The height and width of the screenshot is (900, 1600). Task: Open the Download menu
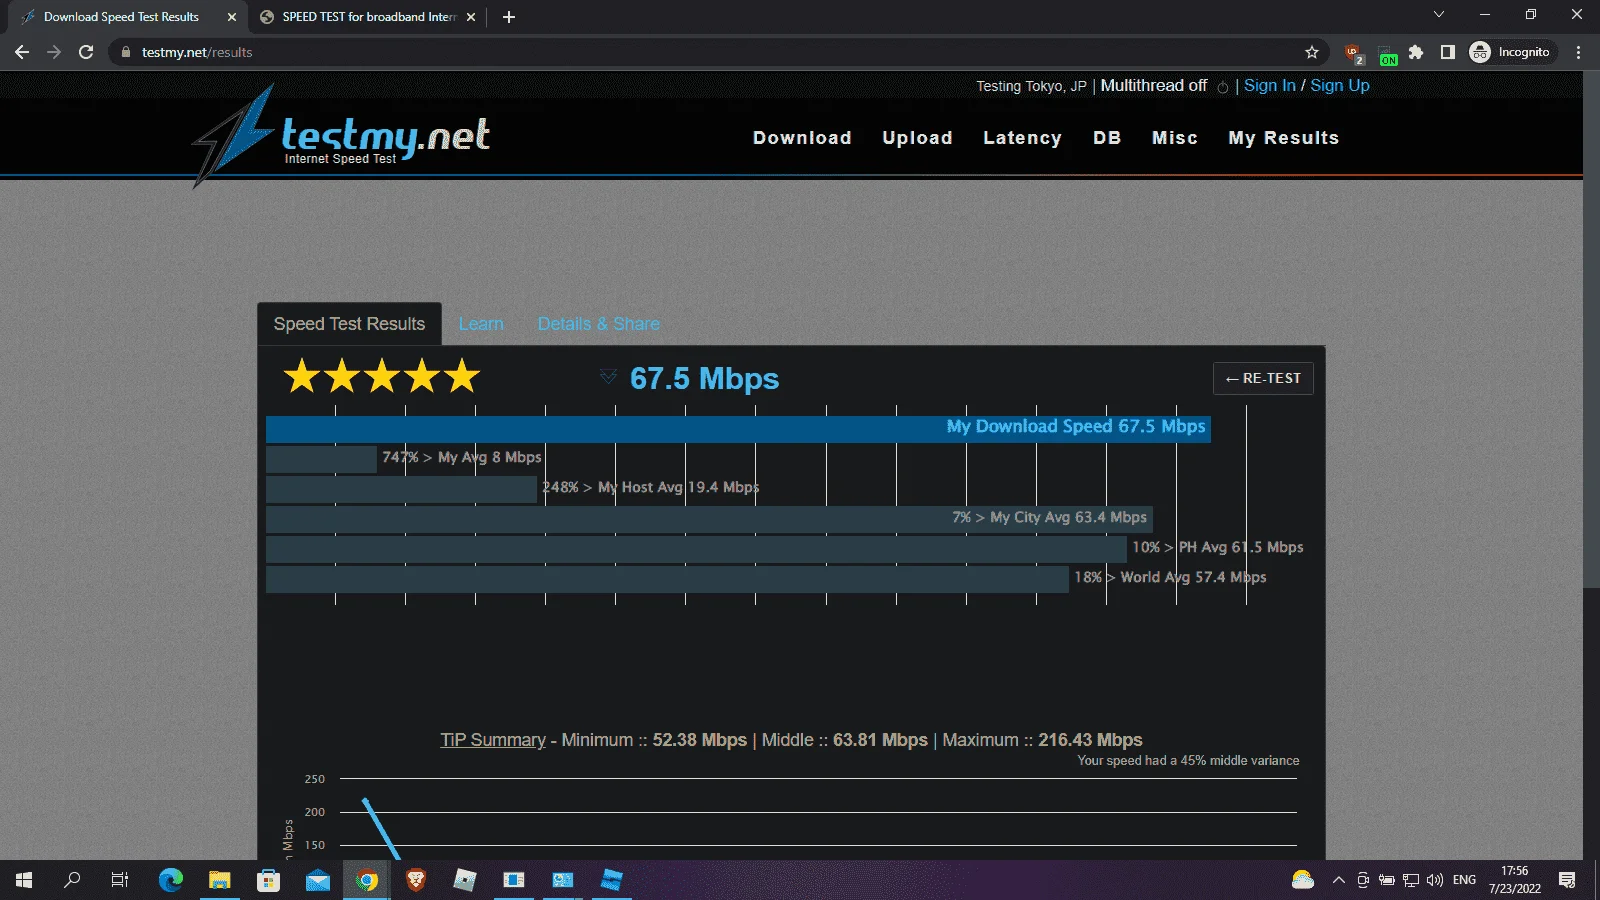(x=802, y=138)
